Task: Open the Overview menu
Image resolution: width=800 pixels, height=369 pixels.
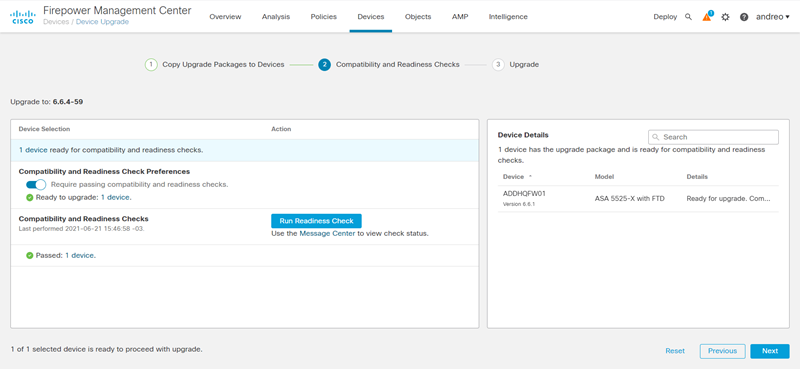Action: click(225, 17)
